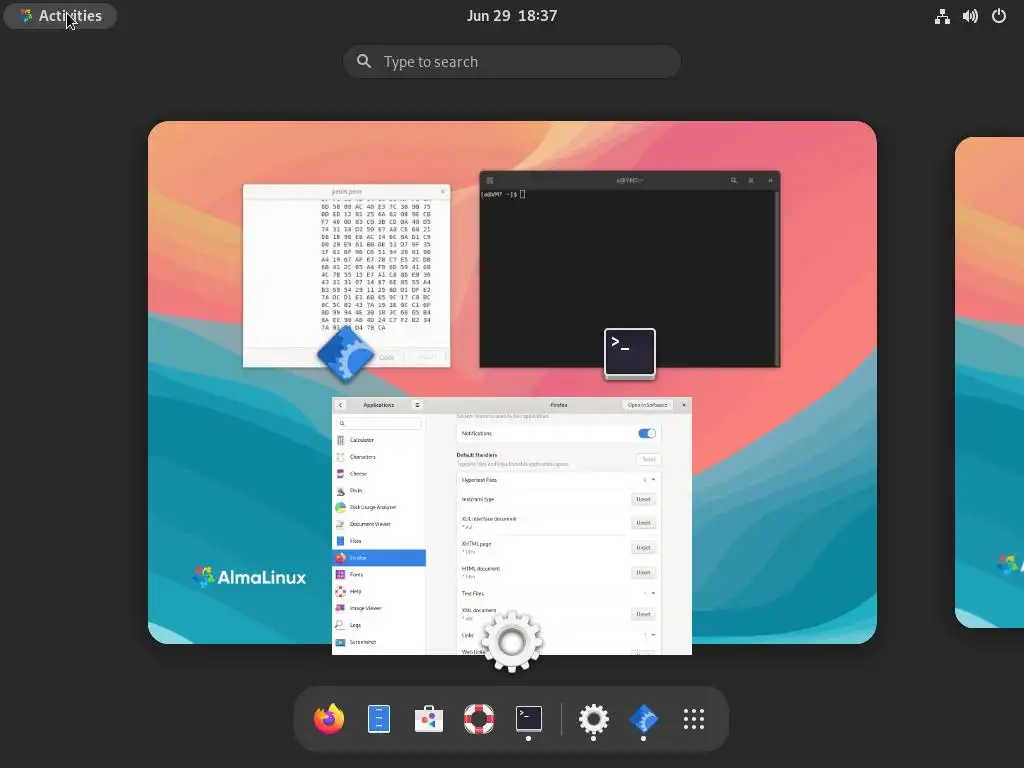Toggle the Notifications switch for Firefox

tap(647, 434)
